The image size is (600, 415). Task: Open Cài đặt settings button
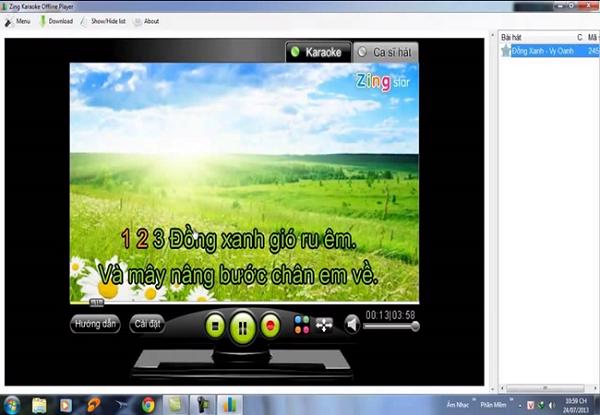tap(148, 324)
